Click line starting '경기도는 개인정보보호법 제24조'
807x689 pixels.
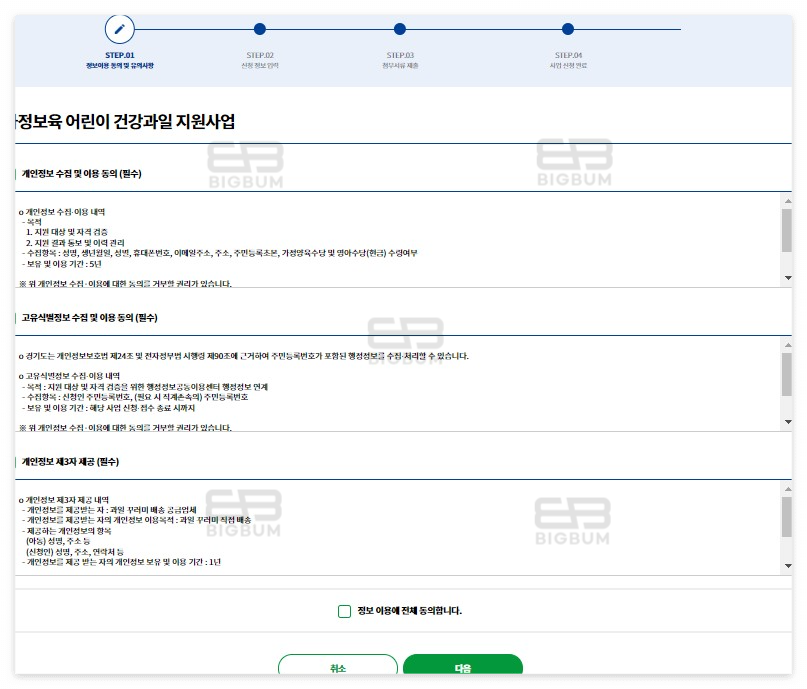click(243, 356)
